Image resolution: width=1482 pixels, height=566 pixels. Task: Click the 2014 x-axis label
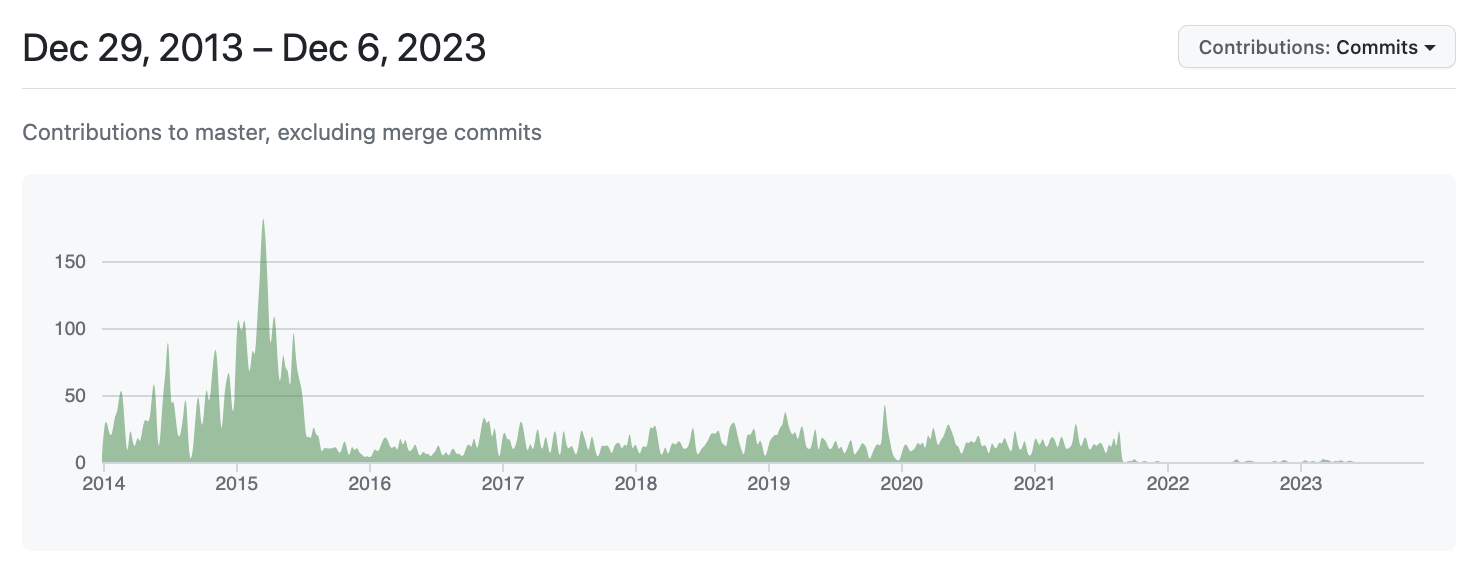103,484
